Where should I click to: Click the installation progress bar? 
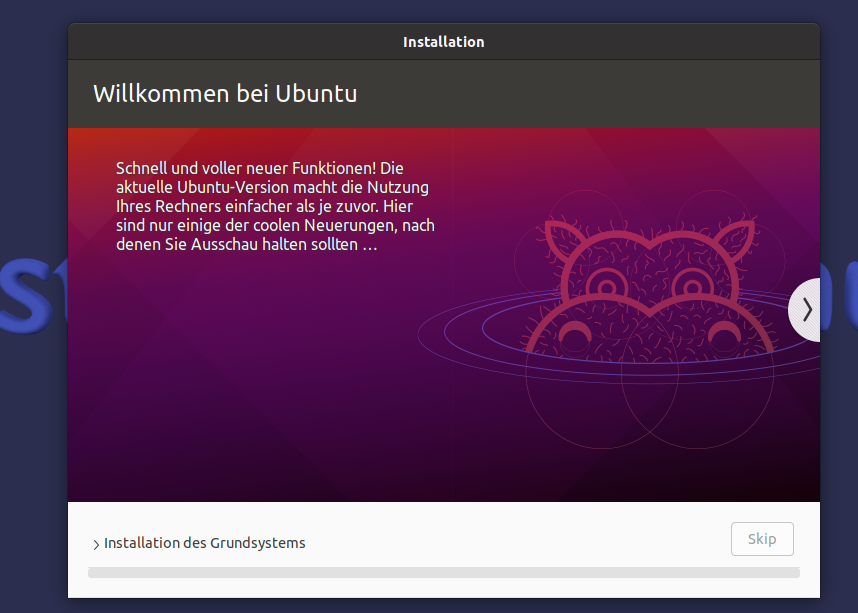[x=444, y=572]
